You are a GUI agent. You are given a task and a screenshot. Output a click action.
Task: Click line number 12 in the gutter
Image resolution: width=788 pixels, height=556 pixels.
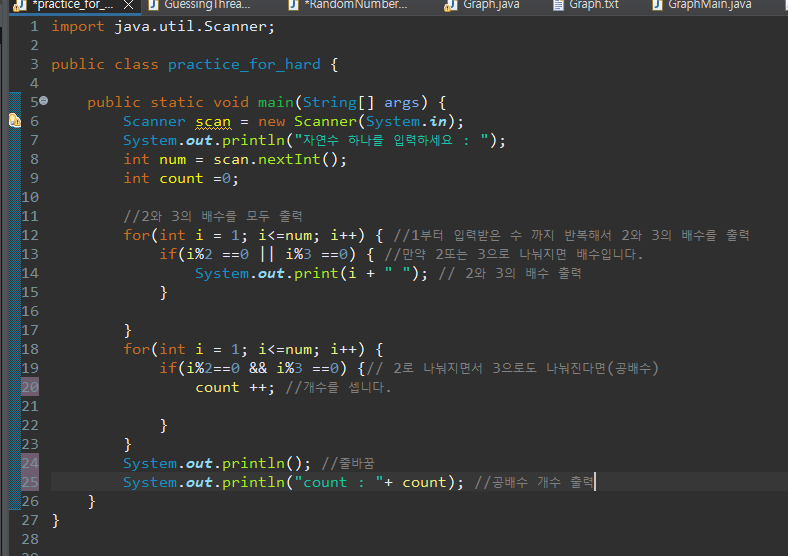point(30,235)
